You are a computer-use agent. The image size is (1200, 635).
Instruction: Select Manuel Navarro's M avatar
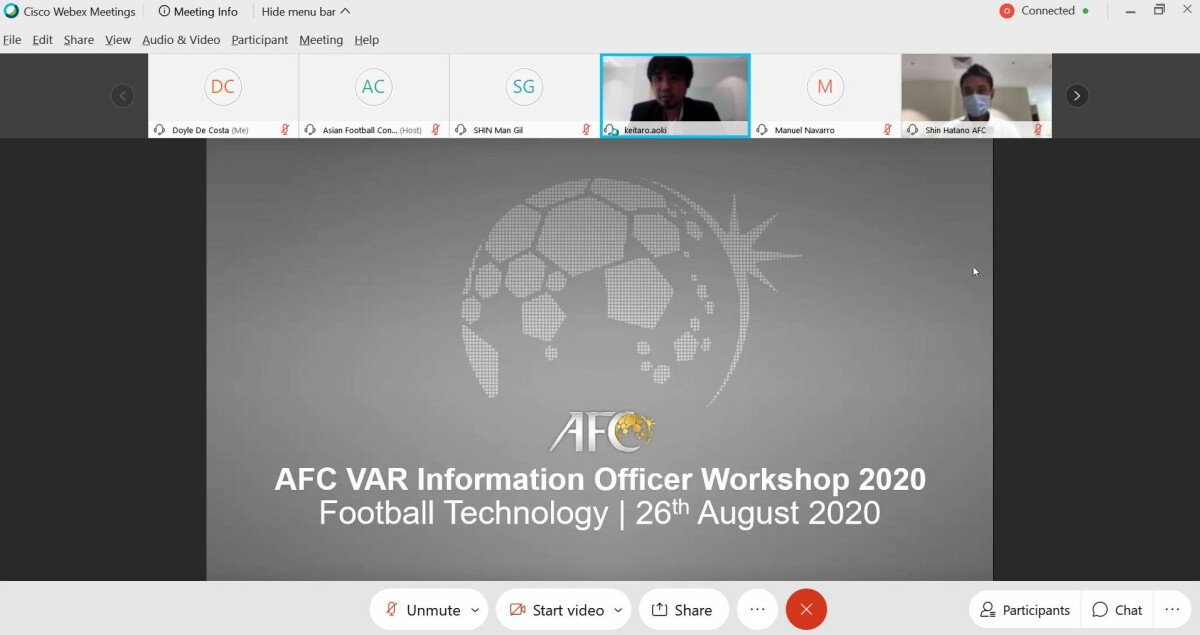pyautogui.click(x=825, y=87)
